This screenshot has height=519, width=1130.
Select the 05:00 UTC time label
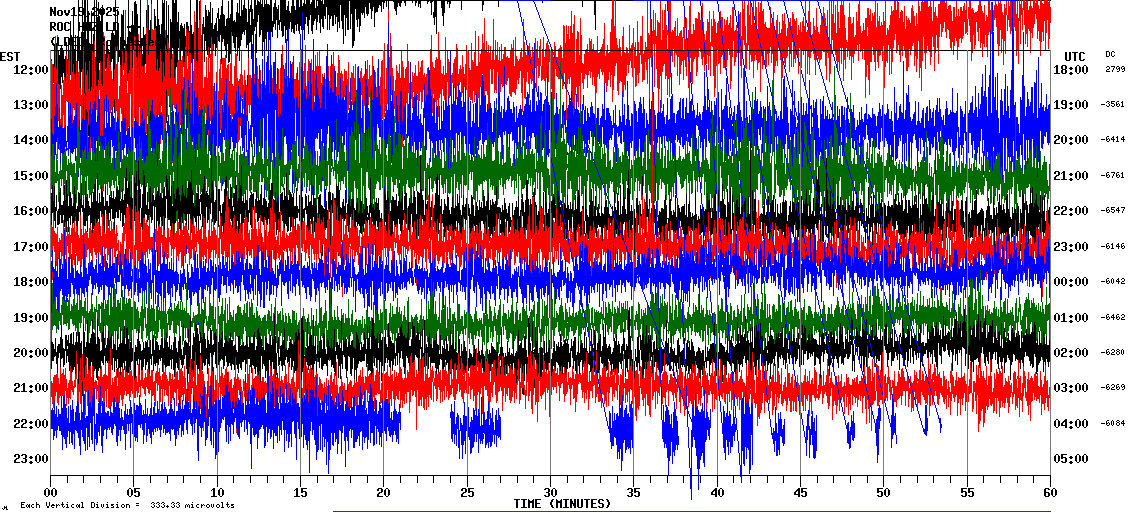coord(1071,459)
